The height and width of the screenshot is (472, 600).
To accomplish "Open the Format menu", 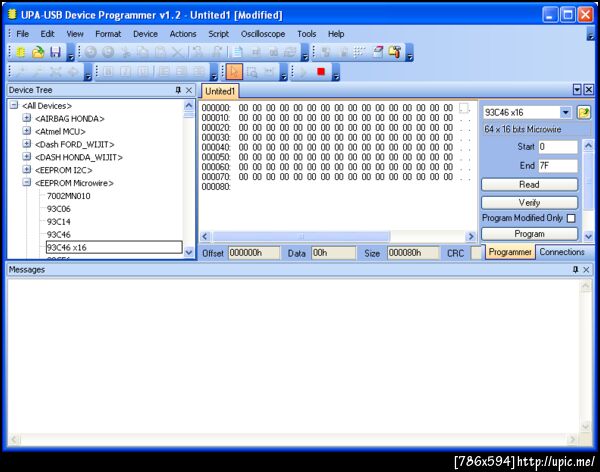I will [108, 34].
